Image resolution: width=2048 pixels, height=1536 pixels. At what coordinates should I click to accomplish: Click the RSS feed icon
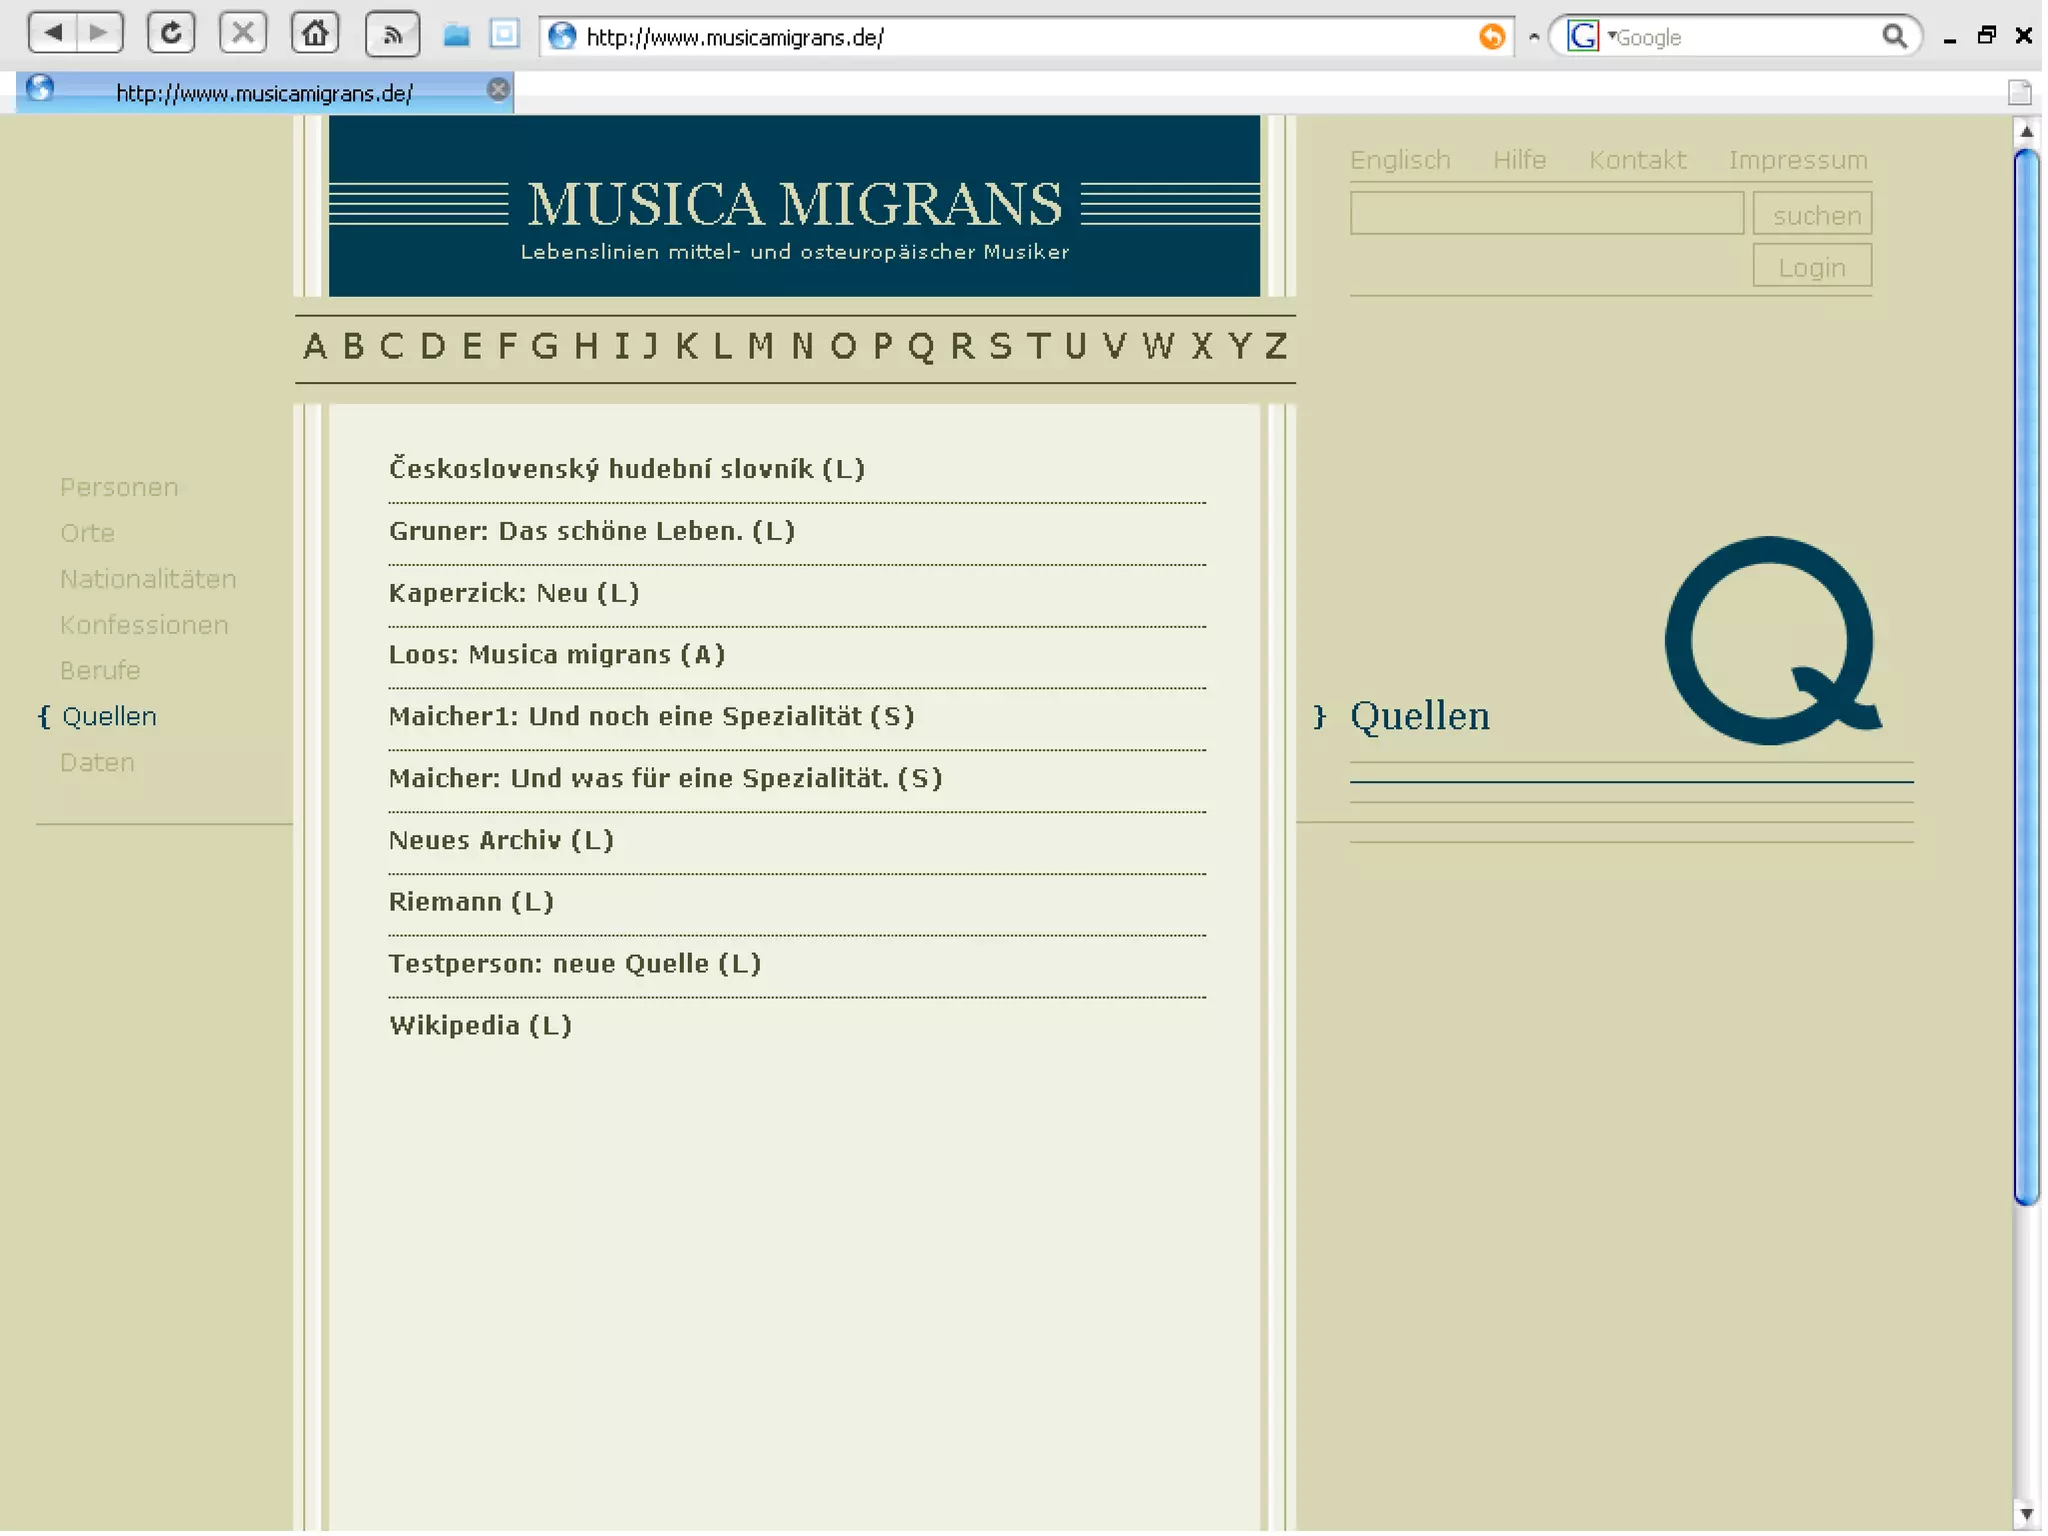(x=392, y=35)
